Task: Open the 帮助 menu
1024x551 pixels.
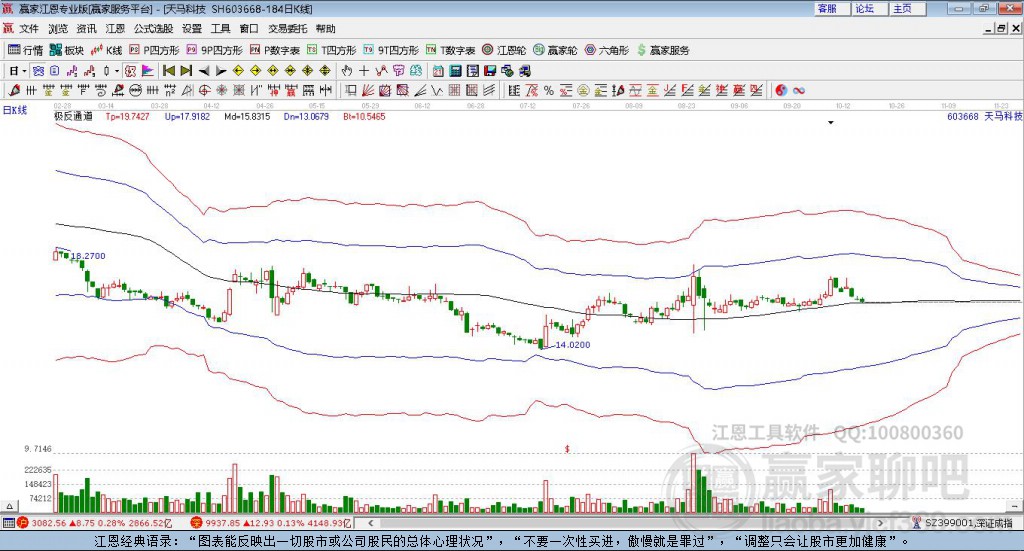Action: (x=325, y=29)
